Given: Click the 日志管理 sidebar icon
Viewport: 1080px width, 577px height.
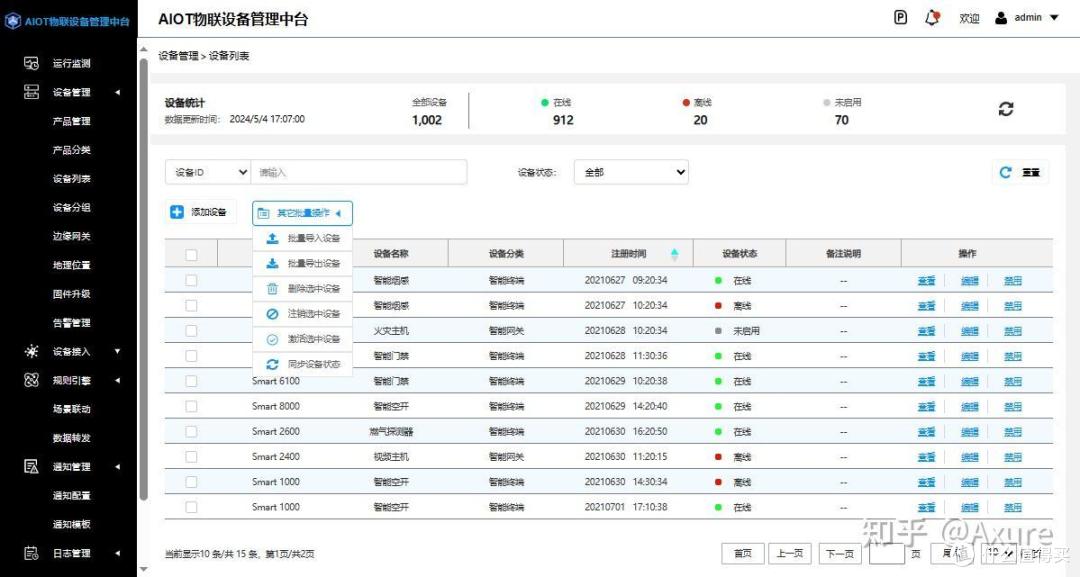Looking at the screenshot, I should (x=31, y=553).
